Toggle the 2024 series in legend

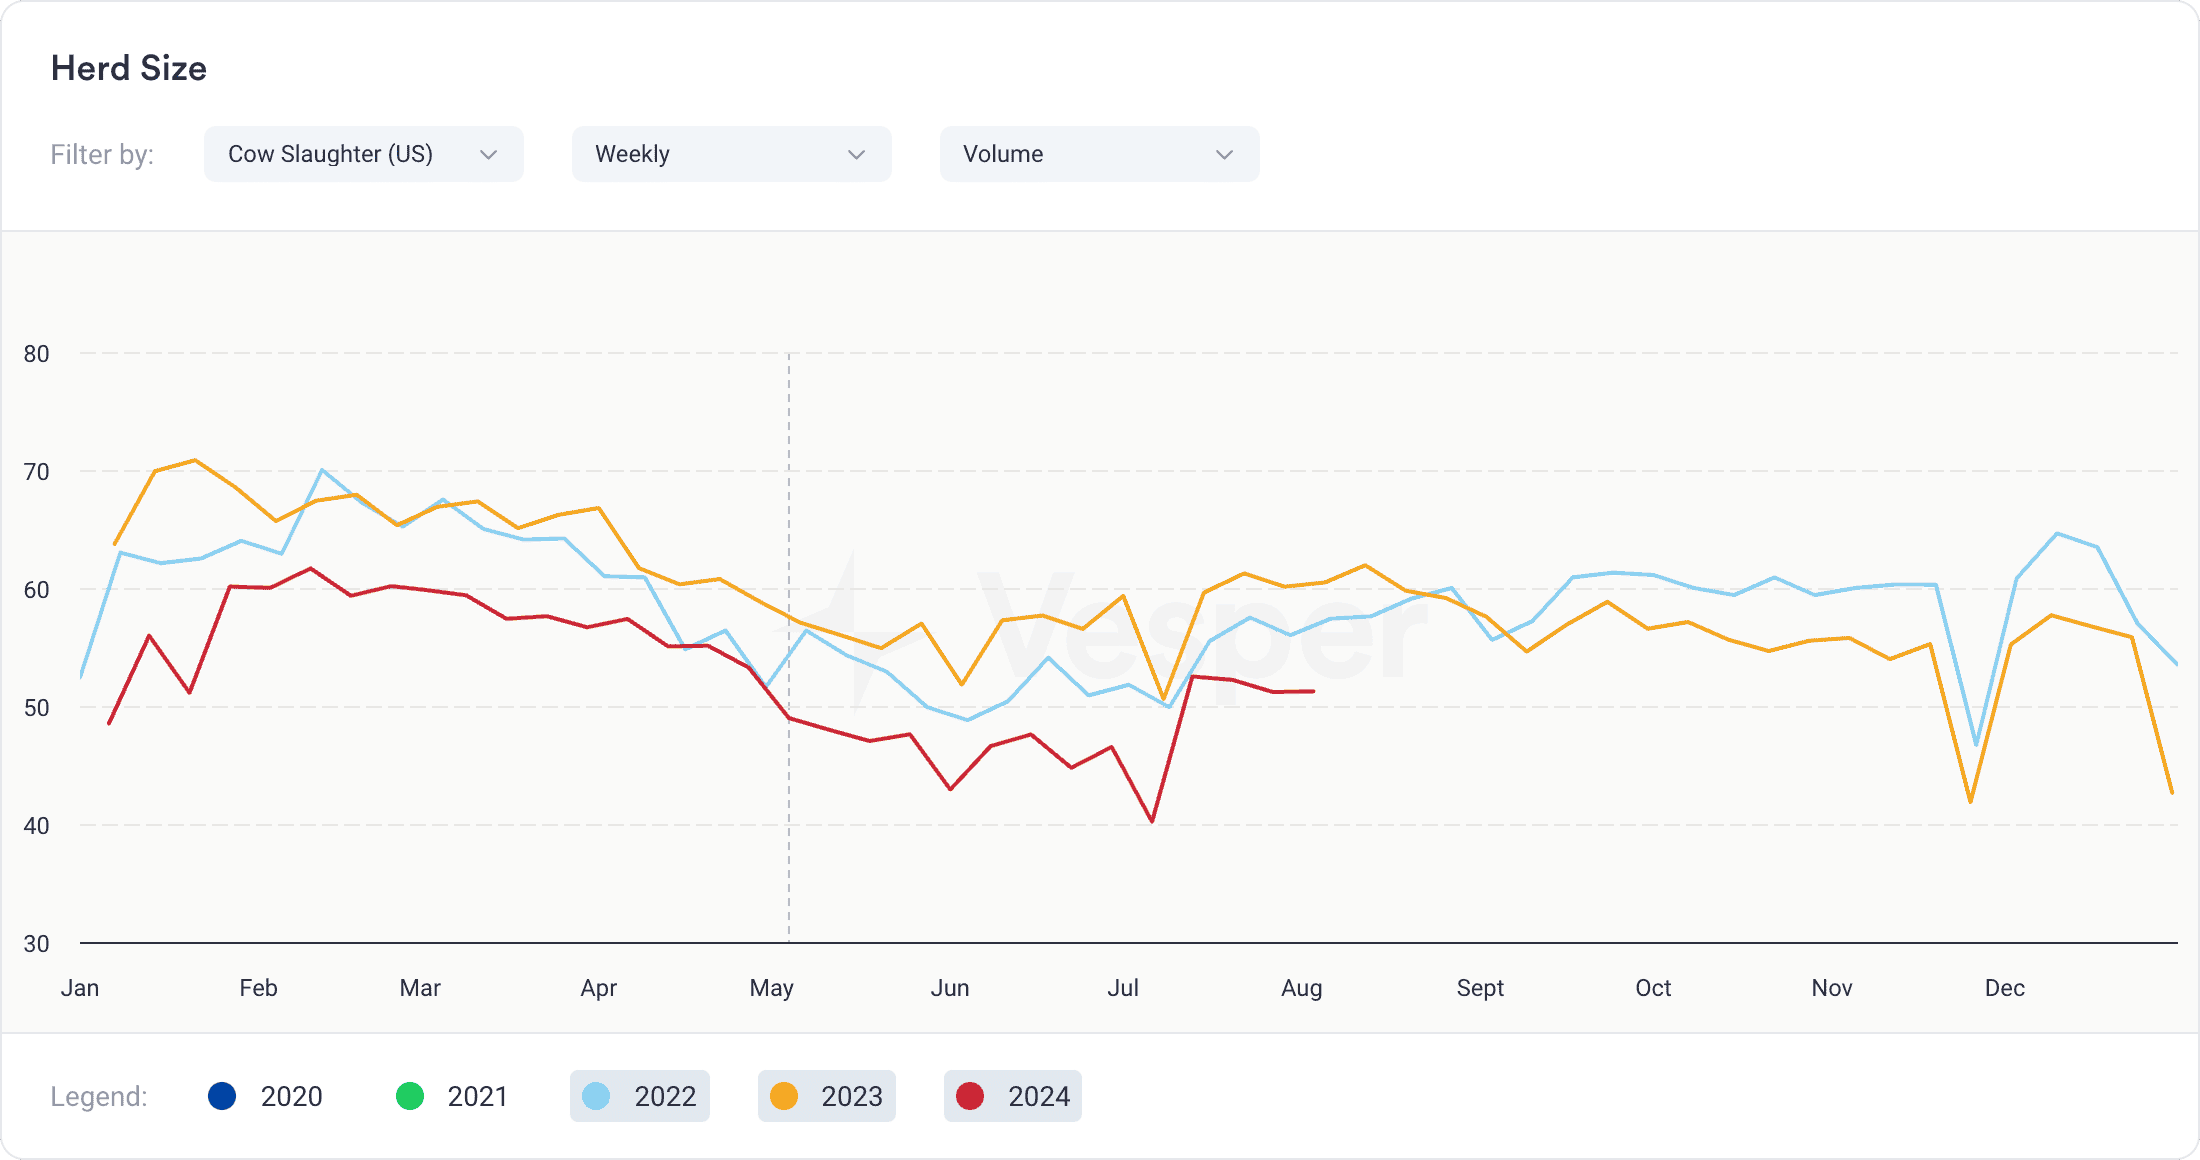pyautogui.click(x=1013, y=1096)
